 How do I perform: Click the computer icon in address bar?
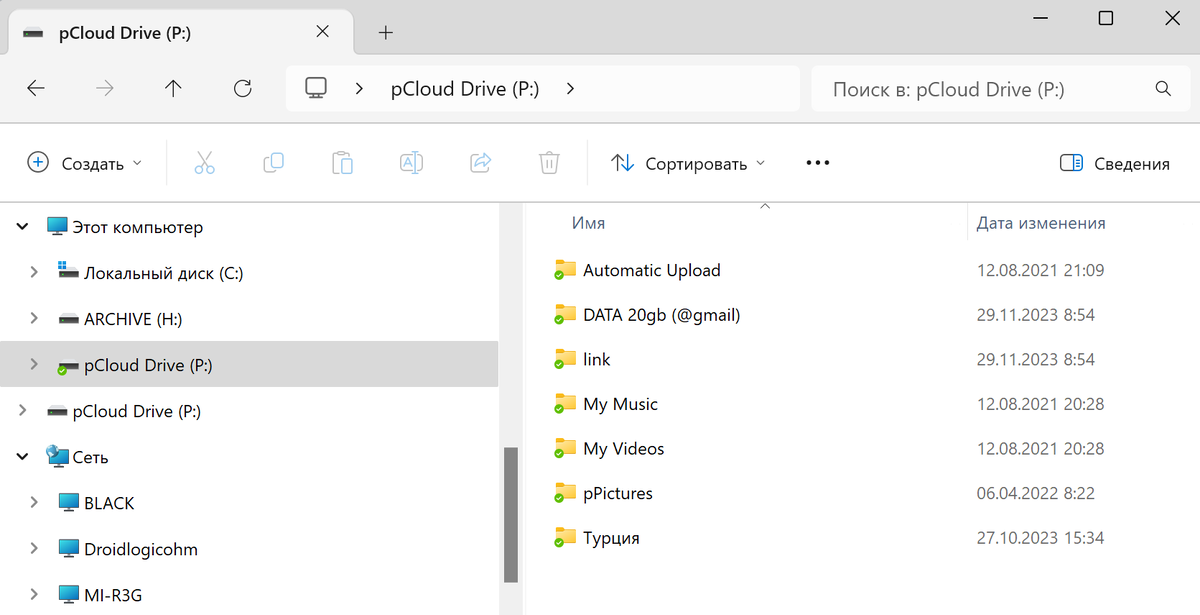click(x=317, y=88)
